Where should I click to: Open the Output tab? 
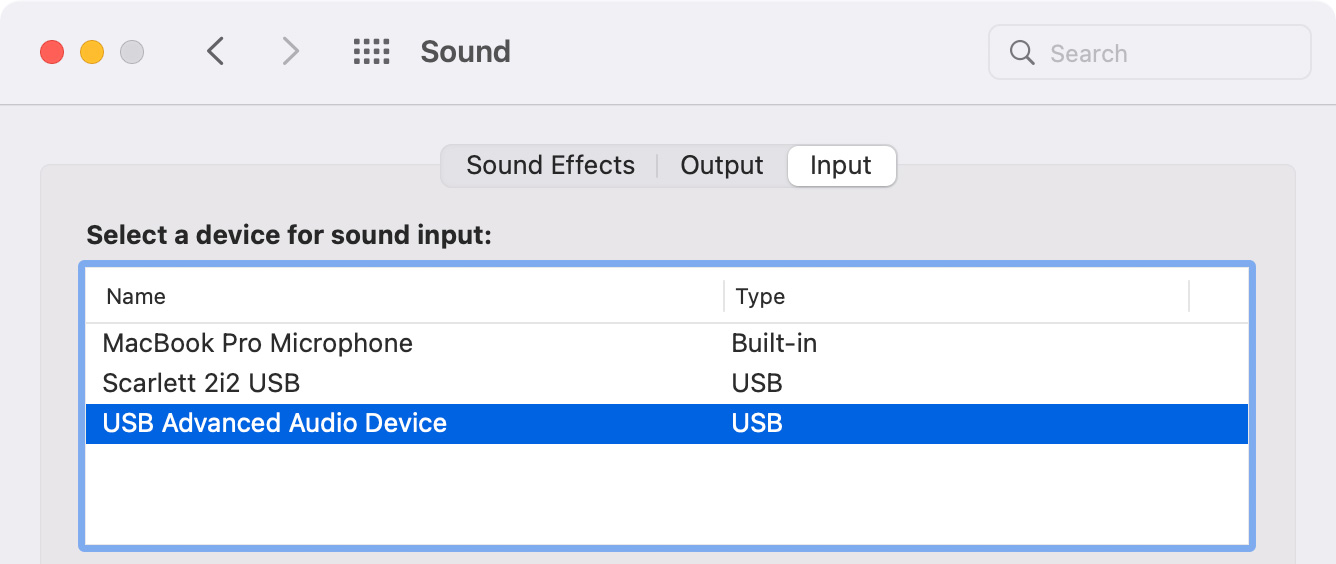(x=722, y=165)
